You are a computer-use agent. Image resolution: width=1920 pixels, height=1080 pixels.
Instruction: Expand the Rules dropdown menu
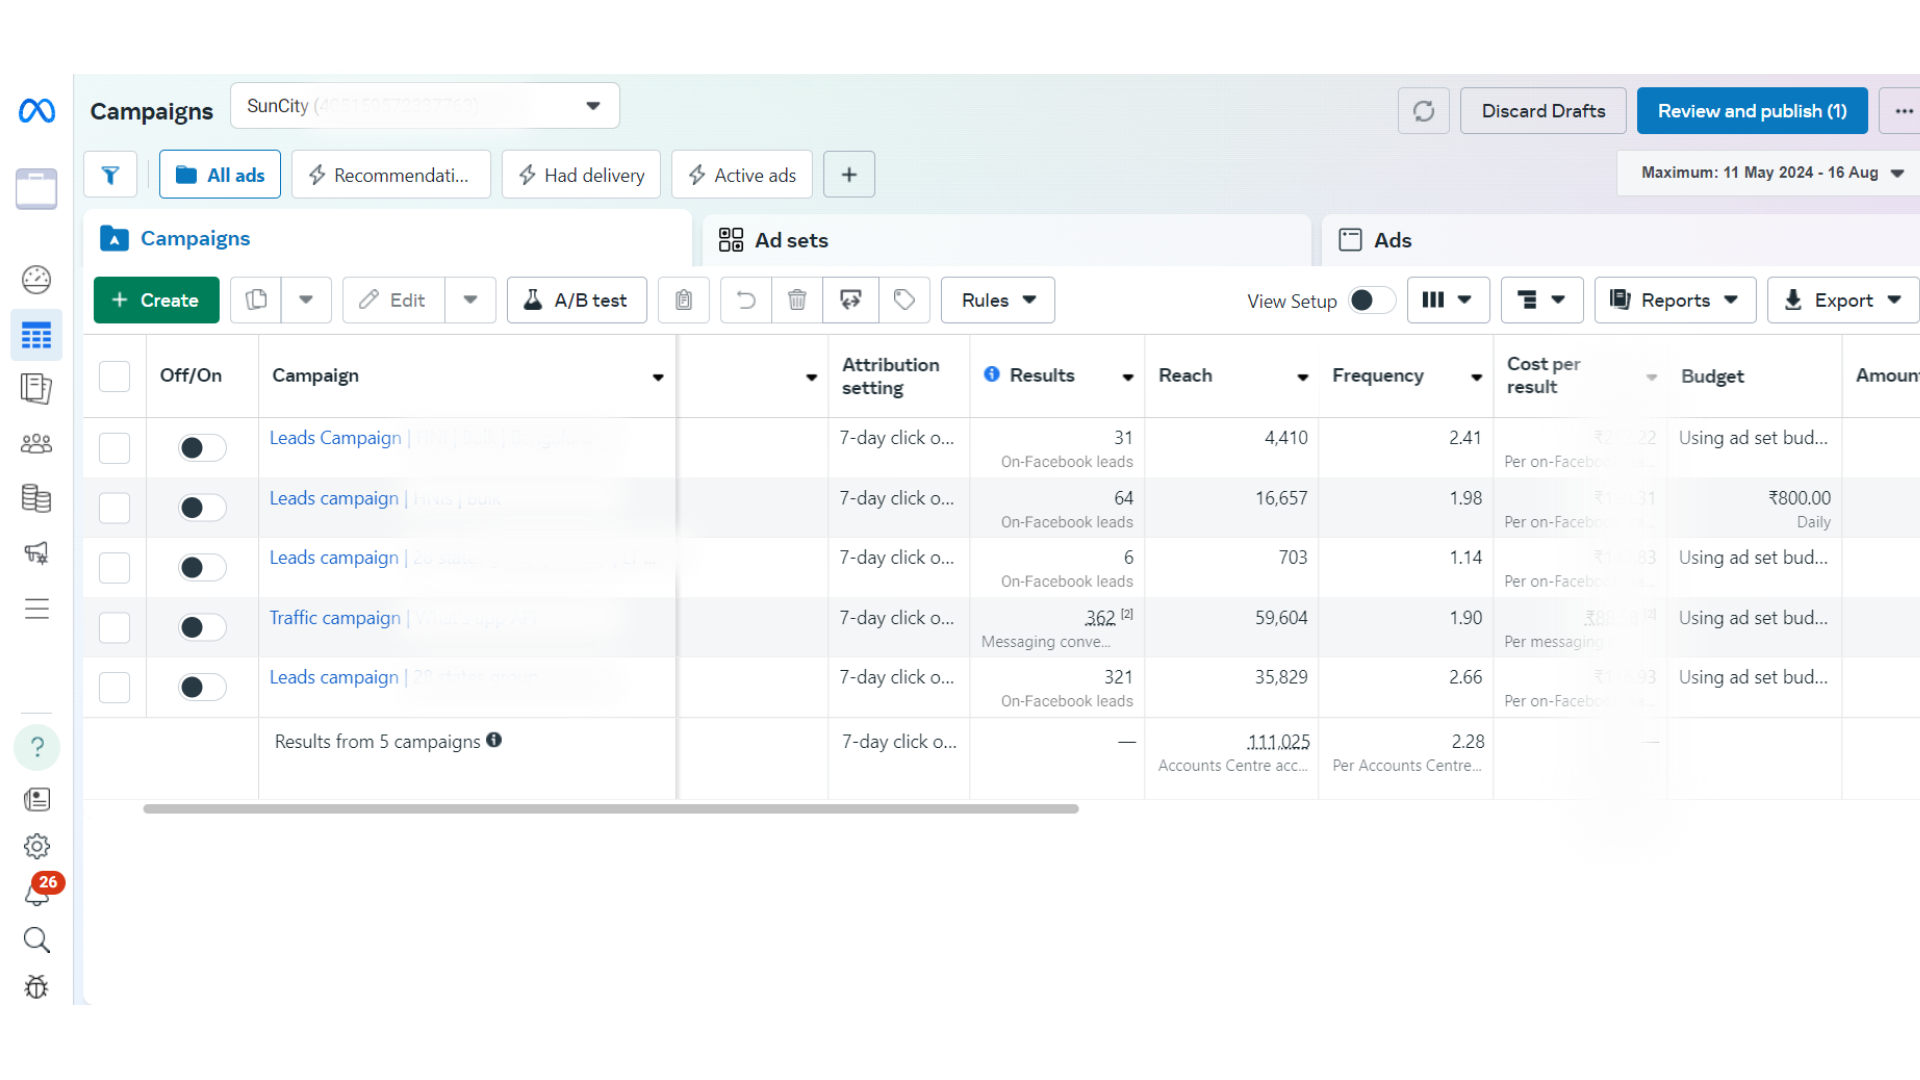point(997,300)
